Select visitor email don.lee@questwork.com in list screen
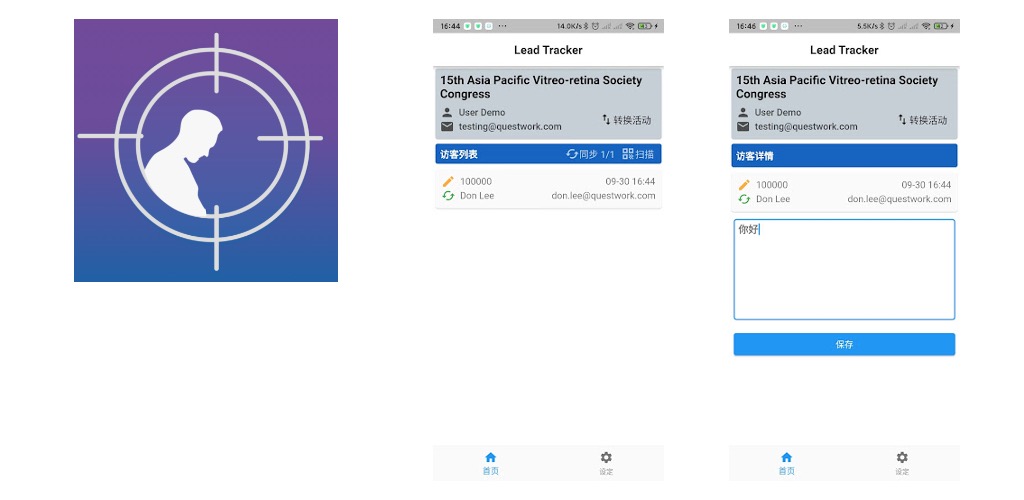Image resolution: width=1024 pixels, height=500 pixels. (603, 196)
